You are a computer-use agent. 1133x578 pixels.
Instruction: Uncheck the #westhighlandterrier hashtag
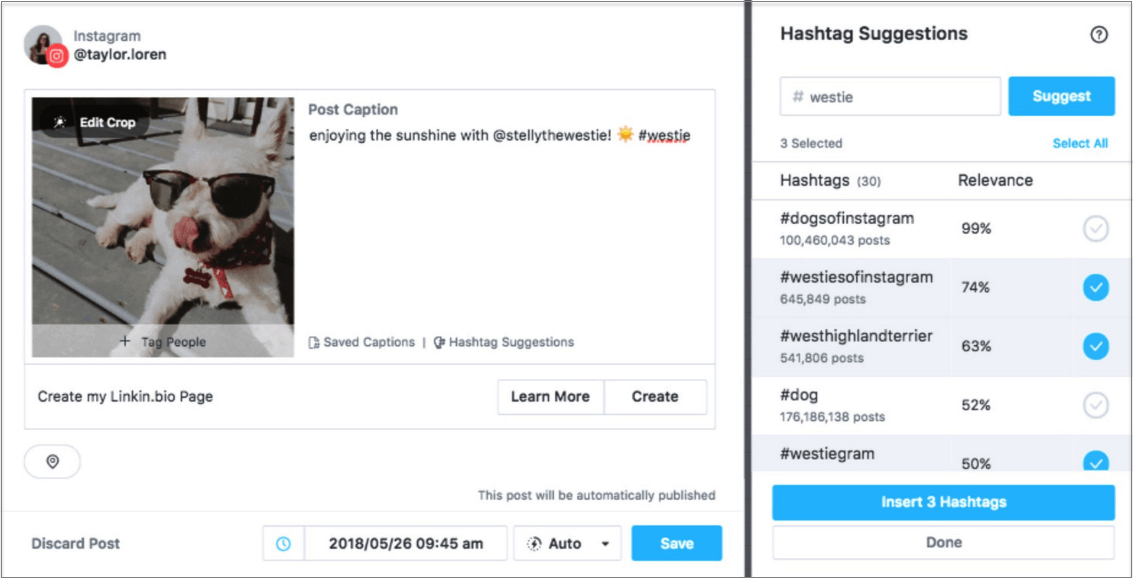pos(1096,347)
